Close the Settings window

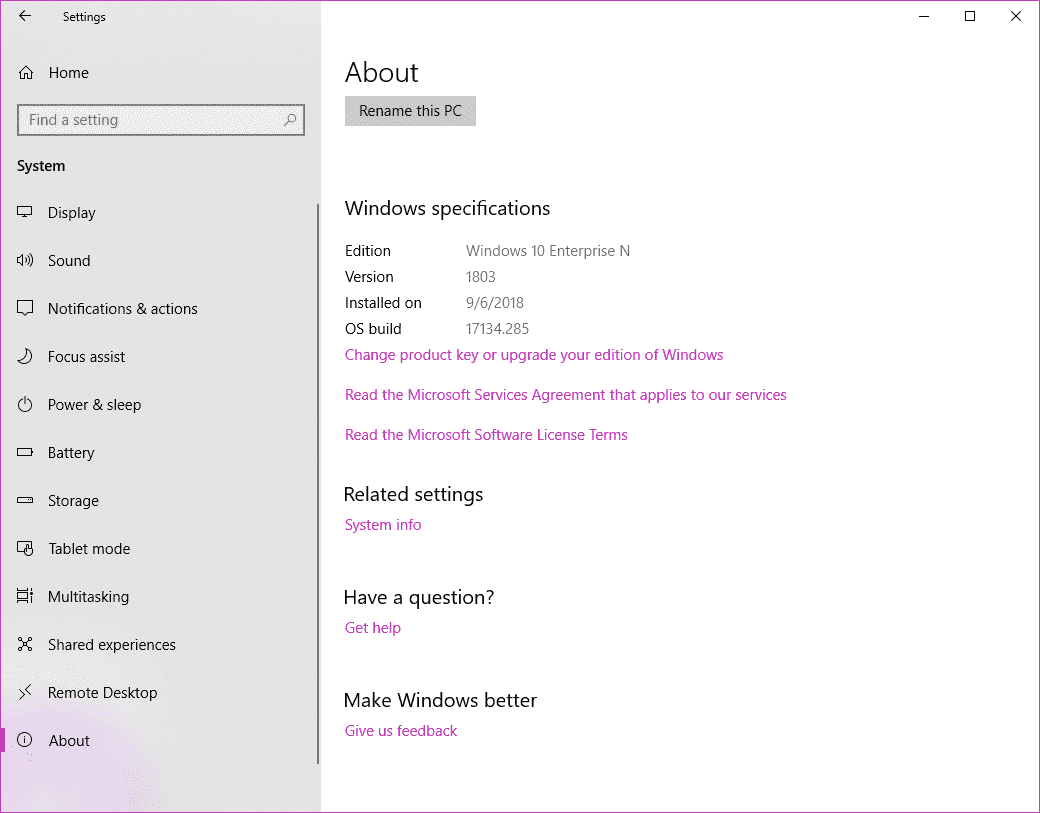[1015, 16]
